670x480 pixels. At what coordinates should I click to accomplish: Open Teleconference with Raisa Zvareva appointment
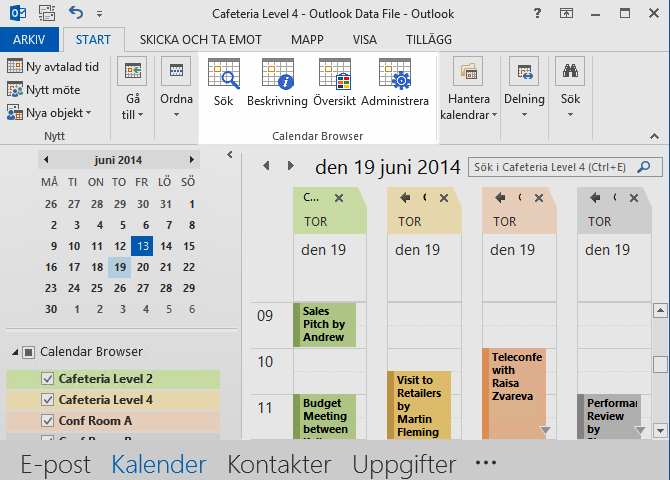tap(514, 393)
